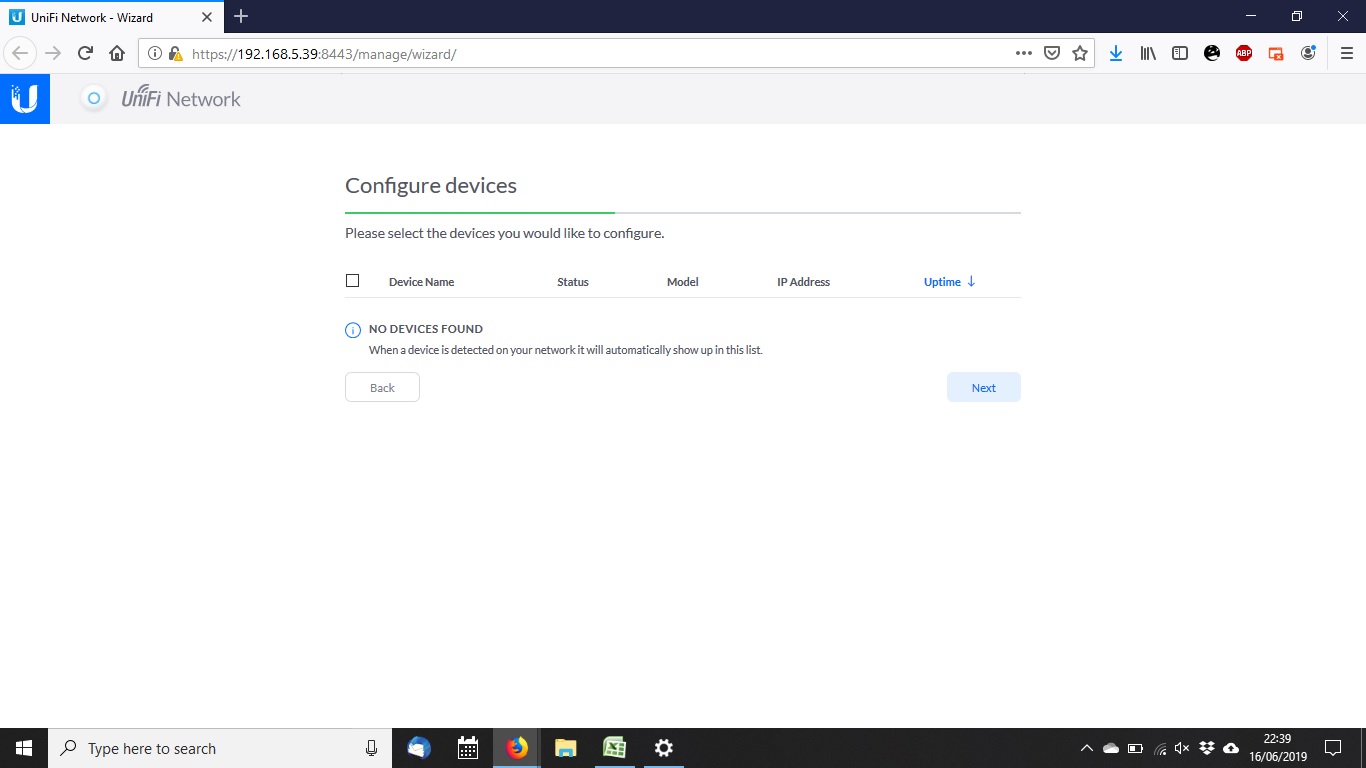1366x768 pixels.
Task: Tick the select-all devices checkbox
Action: tap(352, 281)
